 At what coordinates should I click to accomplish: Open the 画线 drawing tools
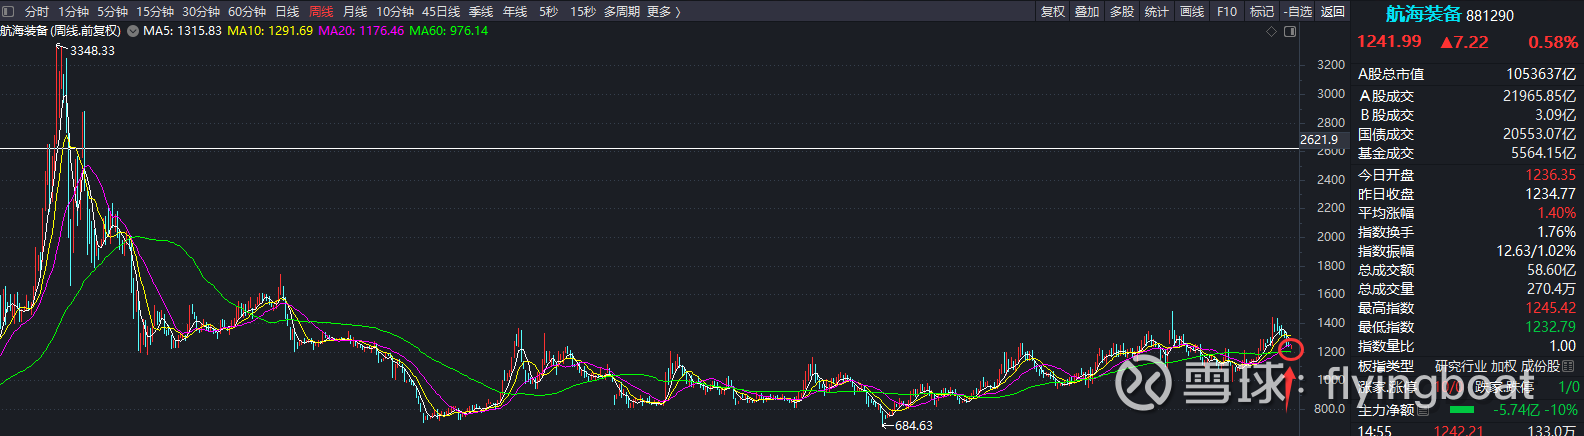(1192, 12)
